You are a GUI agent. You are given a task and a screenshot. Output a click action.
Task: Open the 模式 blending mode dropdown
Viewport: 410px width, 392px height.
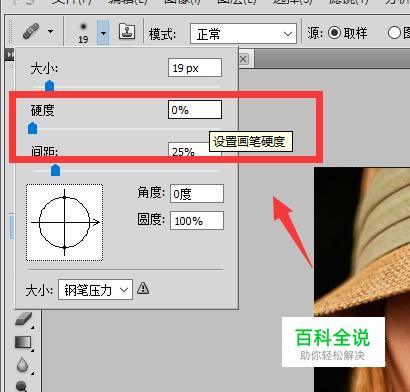tap(243, 34)
